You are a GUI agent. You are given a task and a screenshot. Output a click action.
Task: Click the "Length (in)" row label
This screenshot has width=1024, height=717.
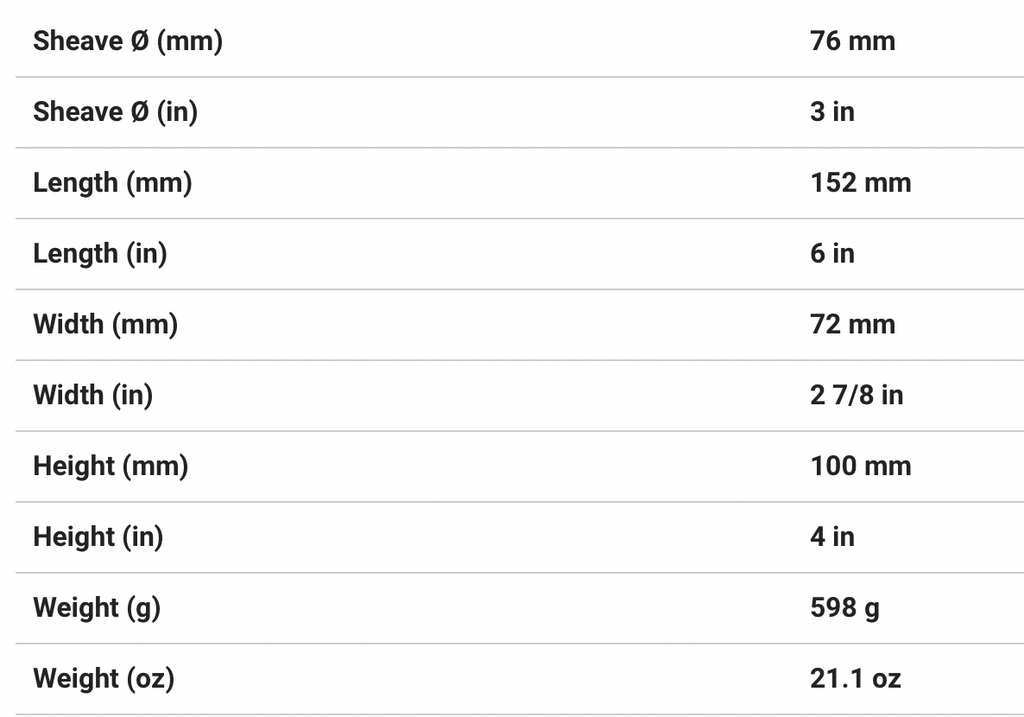[100, 254]
